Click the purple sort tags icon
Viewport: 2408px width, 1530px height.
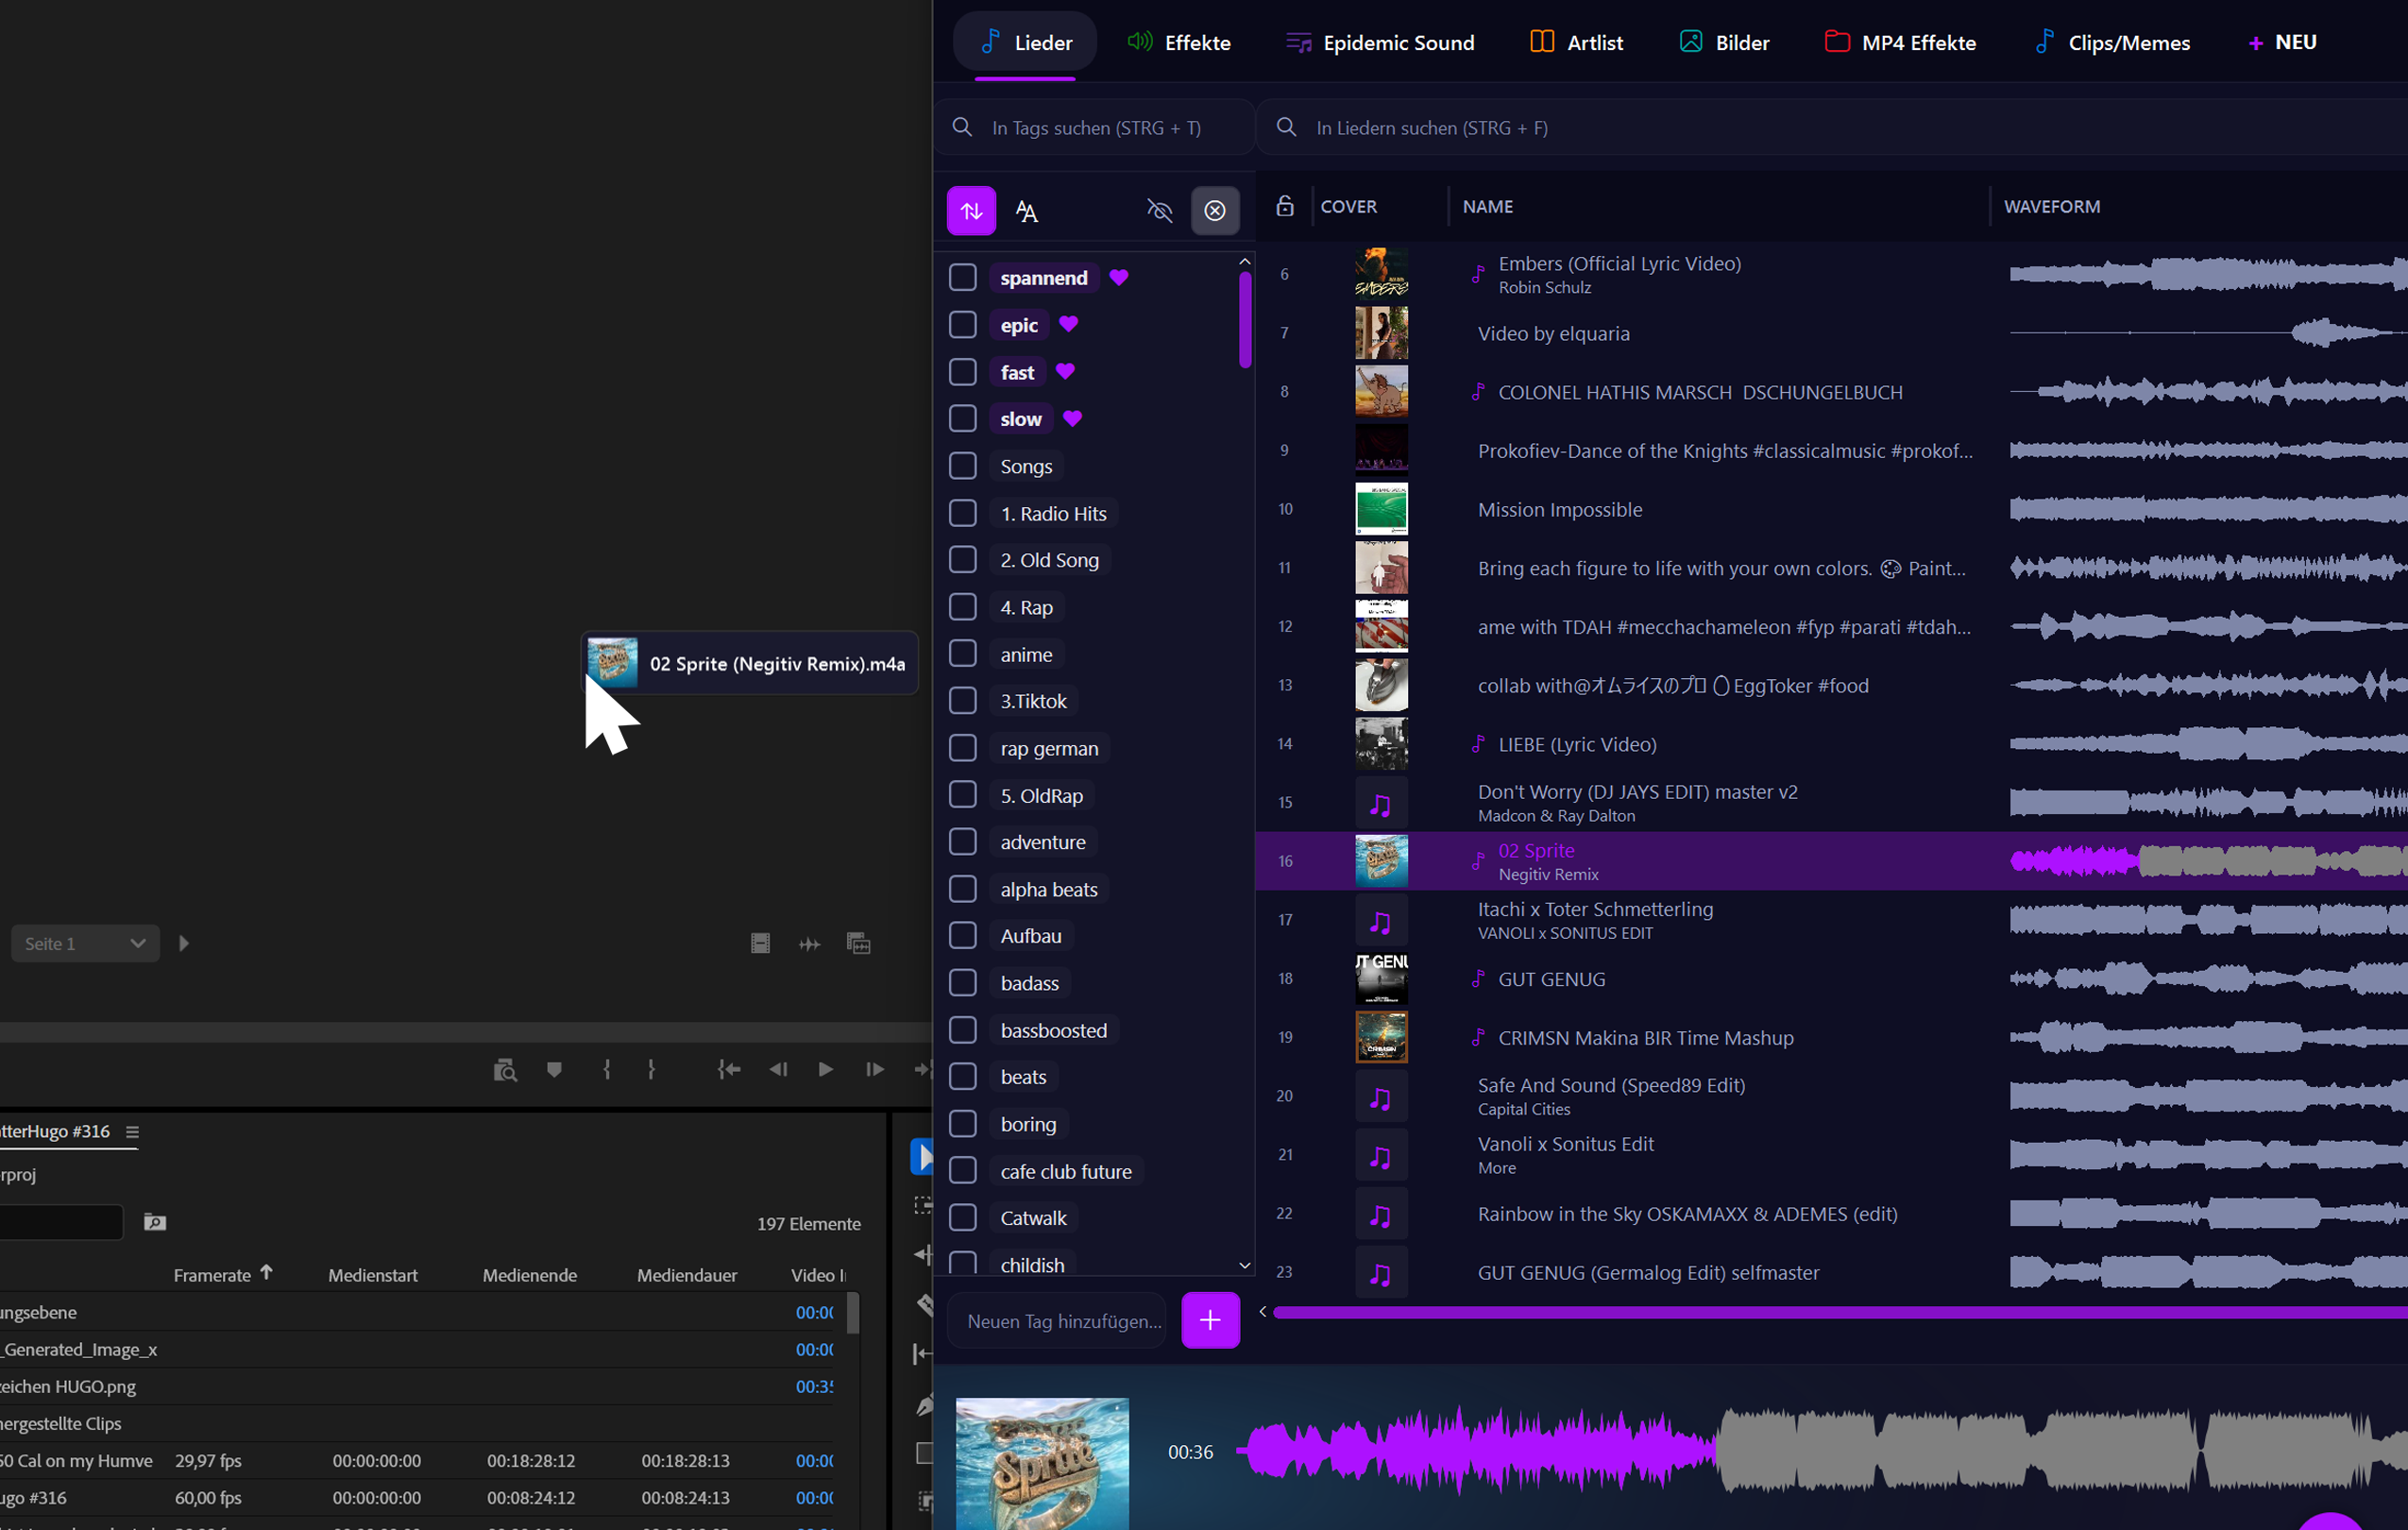(x=971, y=210)
